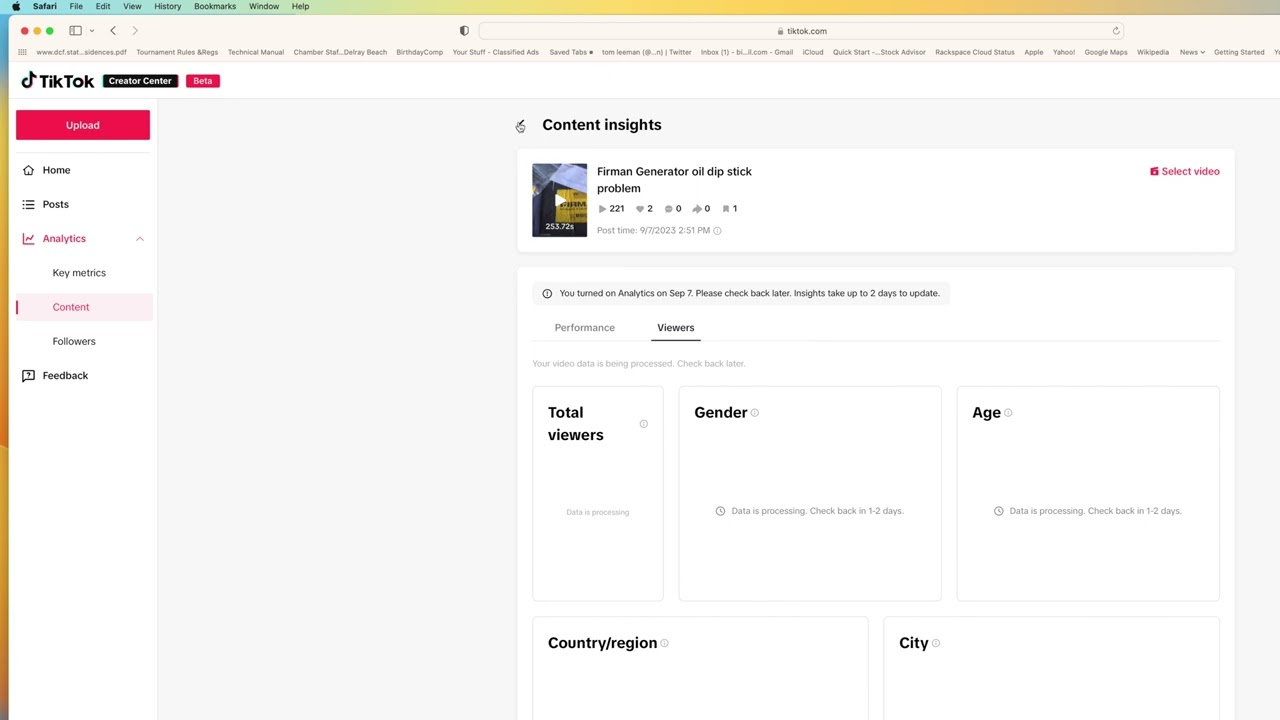1280x720 pixels.
Task: Click the Posts list icon
Action: click(28, 204)
